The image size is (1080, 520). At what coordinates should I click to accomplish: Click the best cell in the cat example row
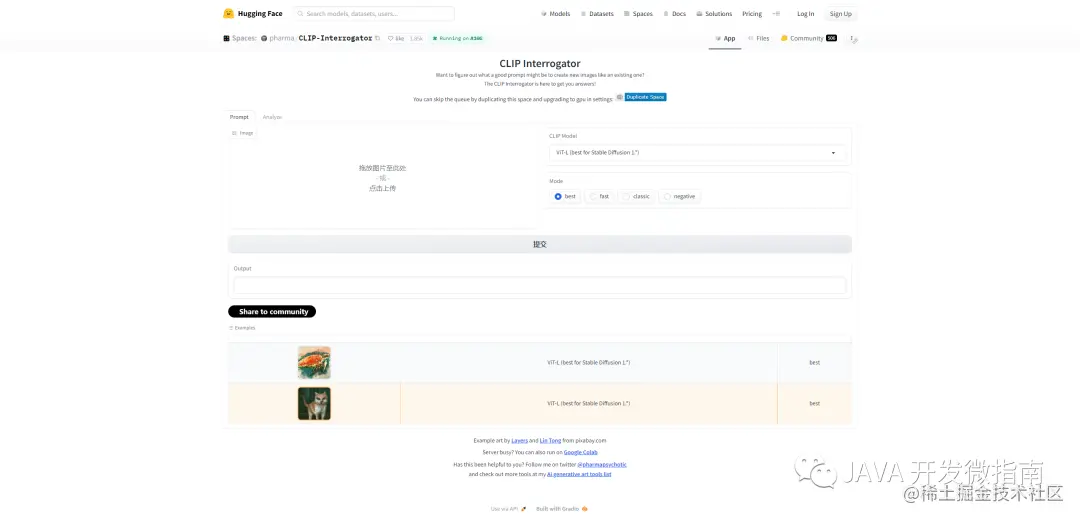point(815,404)
